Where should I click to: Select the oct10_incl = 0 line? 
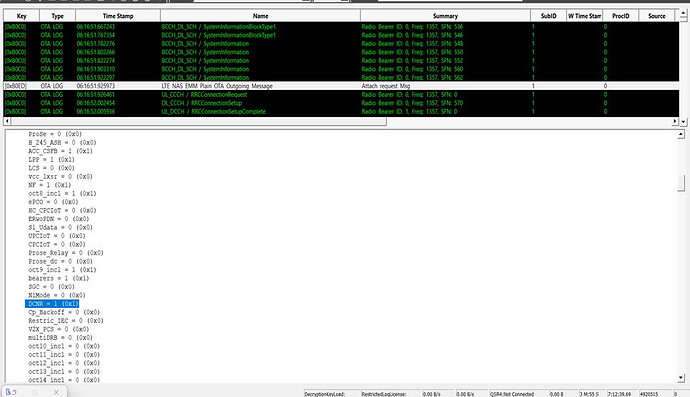pos(64,346)
